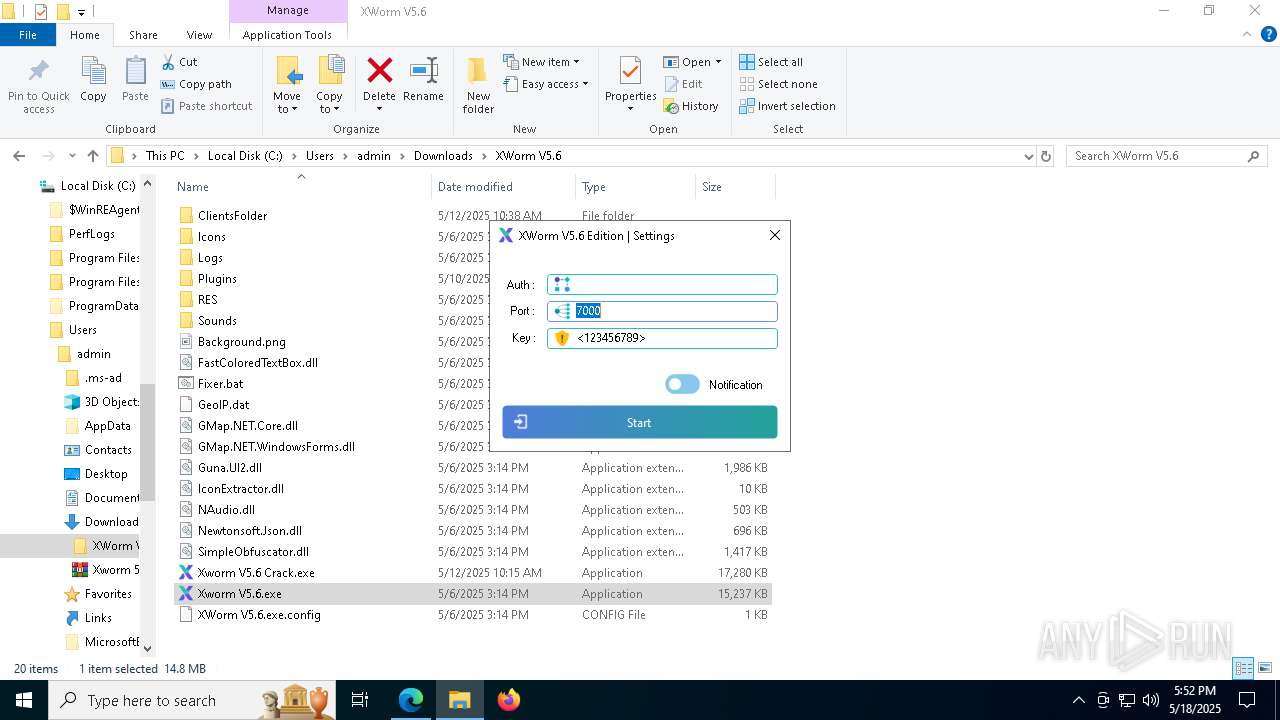This screenshot has height=720, width=1280.
Task: Click the Refresh button by address bar
Action: tap(1046, 156)
